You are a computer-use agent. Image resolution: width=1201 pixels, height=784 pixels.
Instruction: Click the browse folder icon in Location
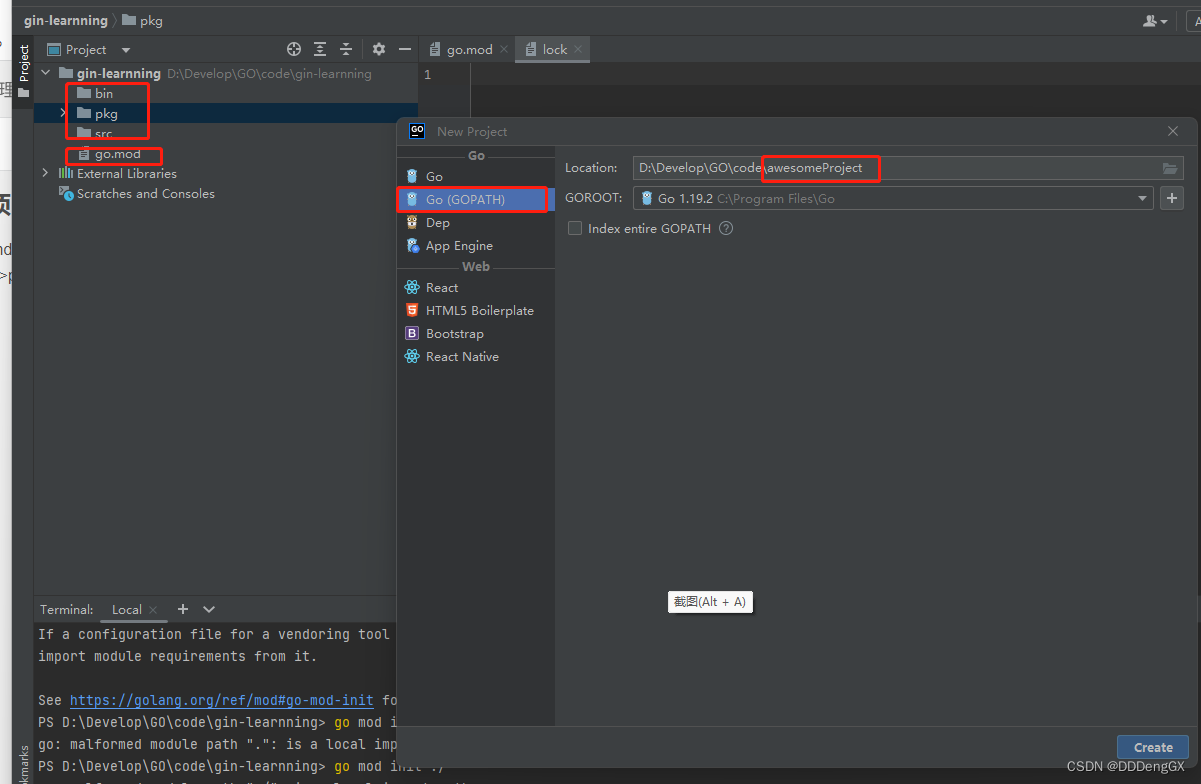[x=1170, y=168]
